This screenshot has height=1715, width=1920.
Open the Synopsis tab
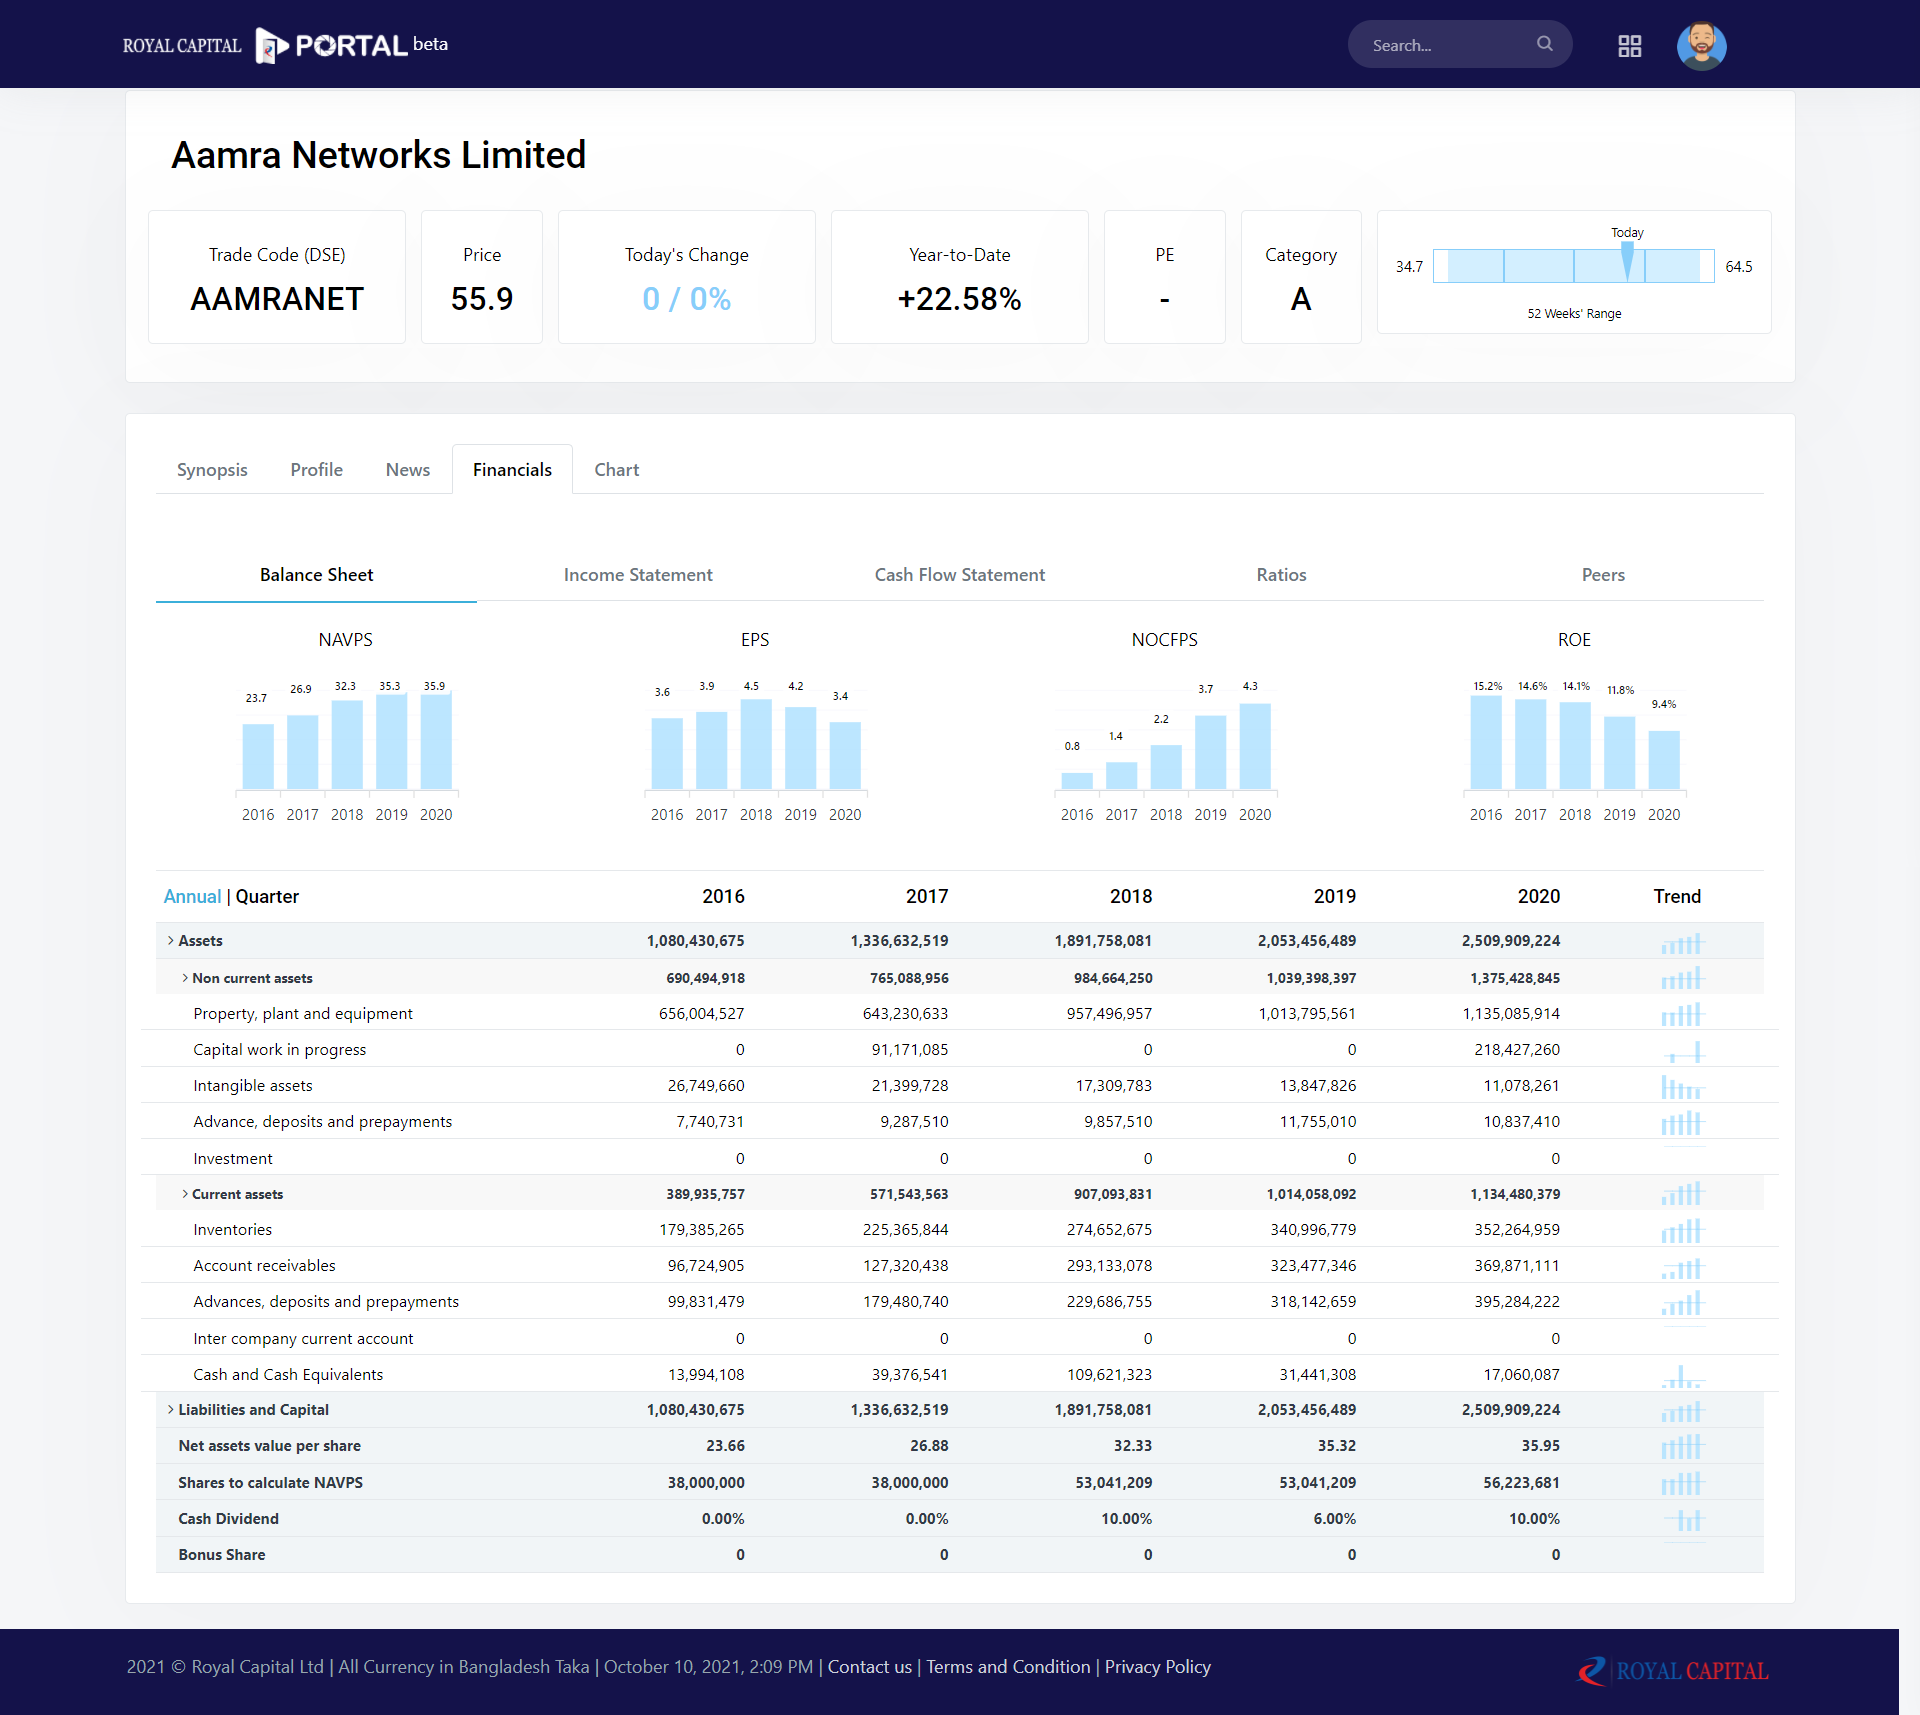[212, 470]
